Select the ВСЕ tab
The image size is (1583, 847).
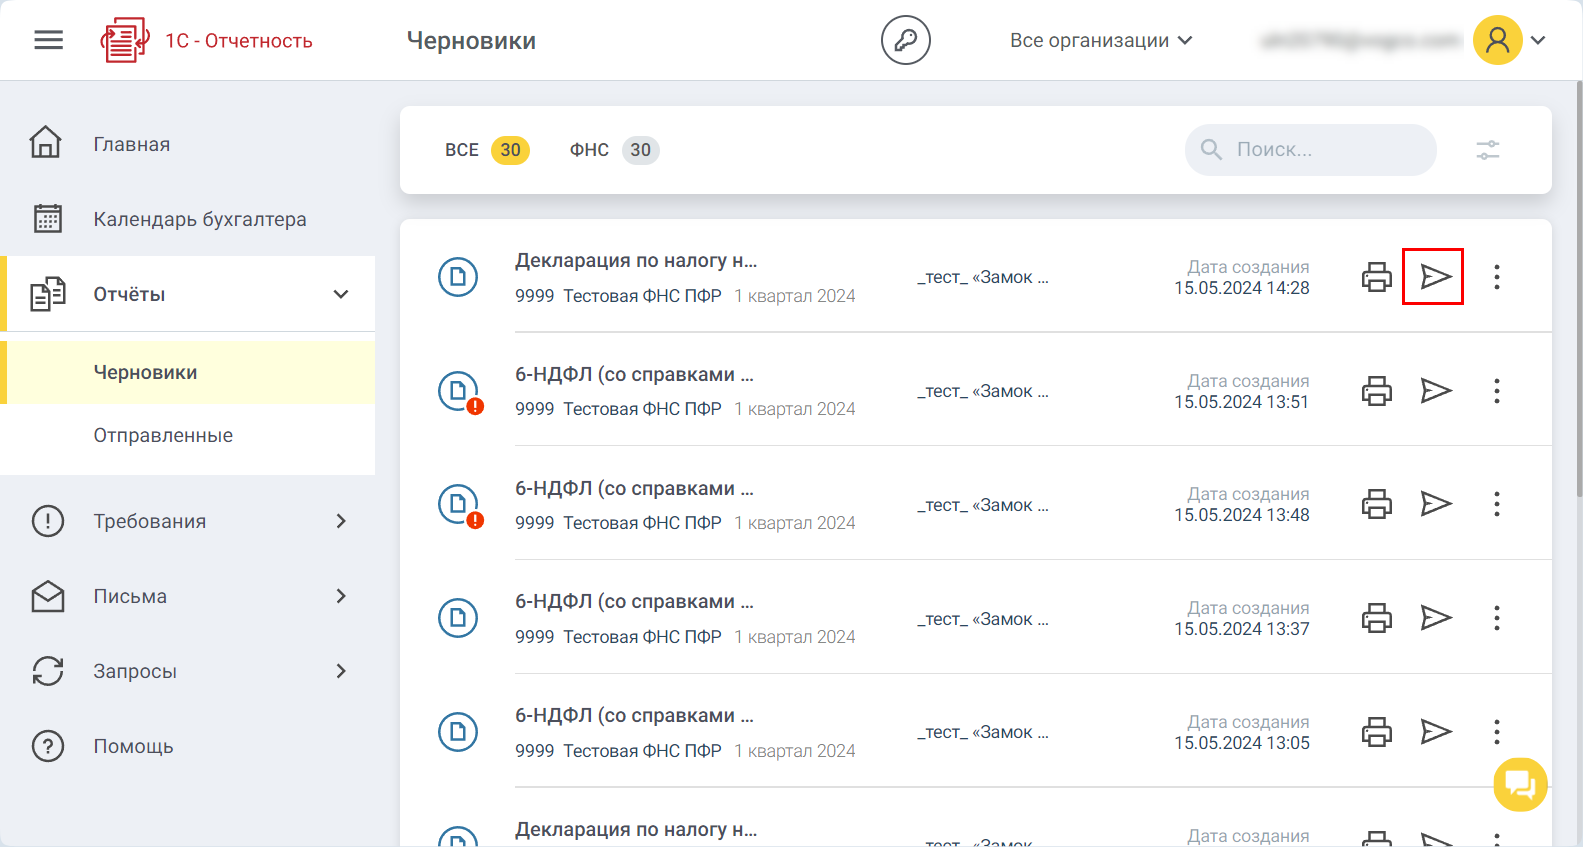pyautogui.click(x=486, y=150)
